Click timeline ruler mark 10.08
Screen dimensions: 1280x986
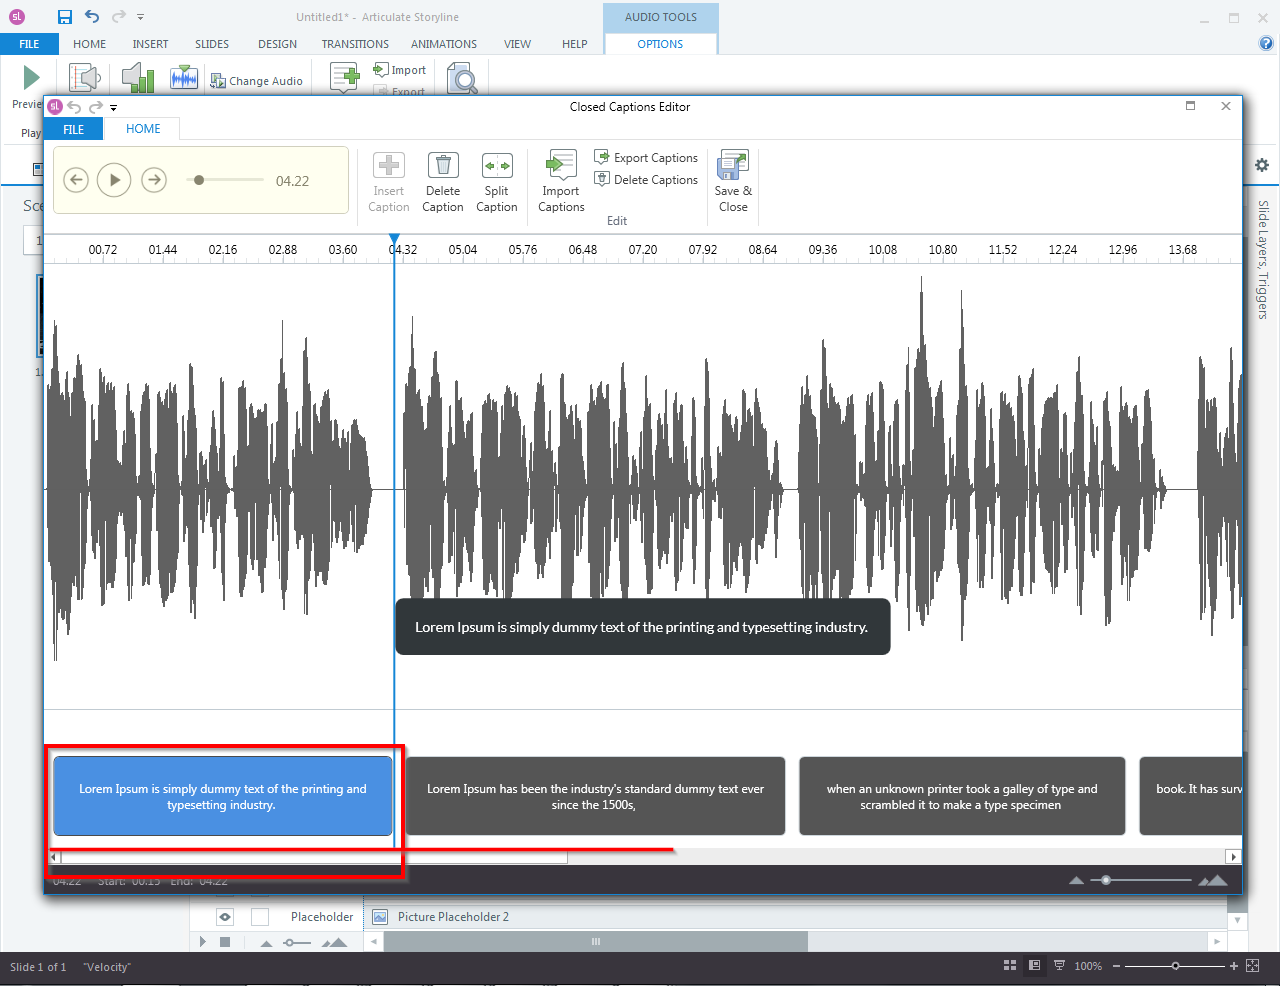coord(883,250)
